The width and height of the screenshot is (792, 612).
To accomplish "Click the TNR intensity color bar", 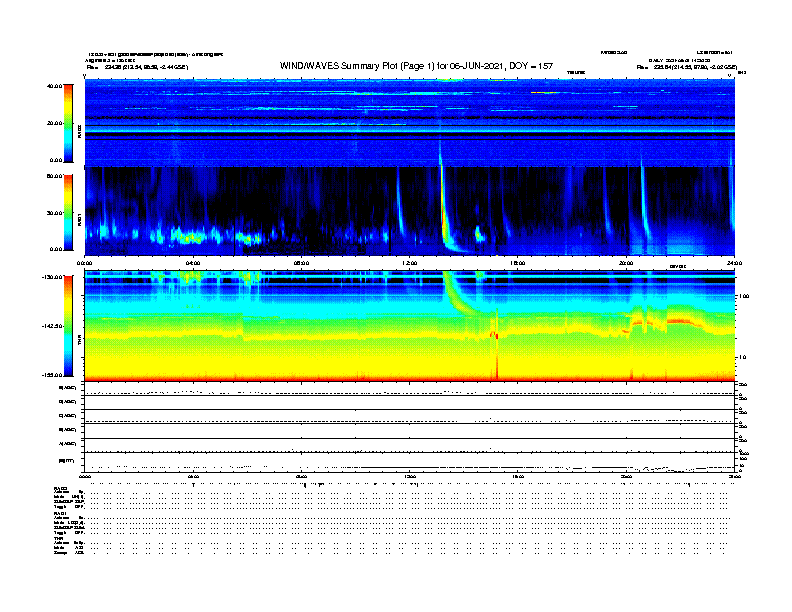I will click(x=68, y=326).
